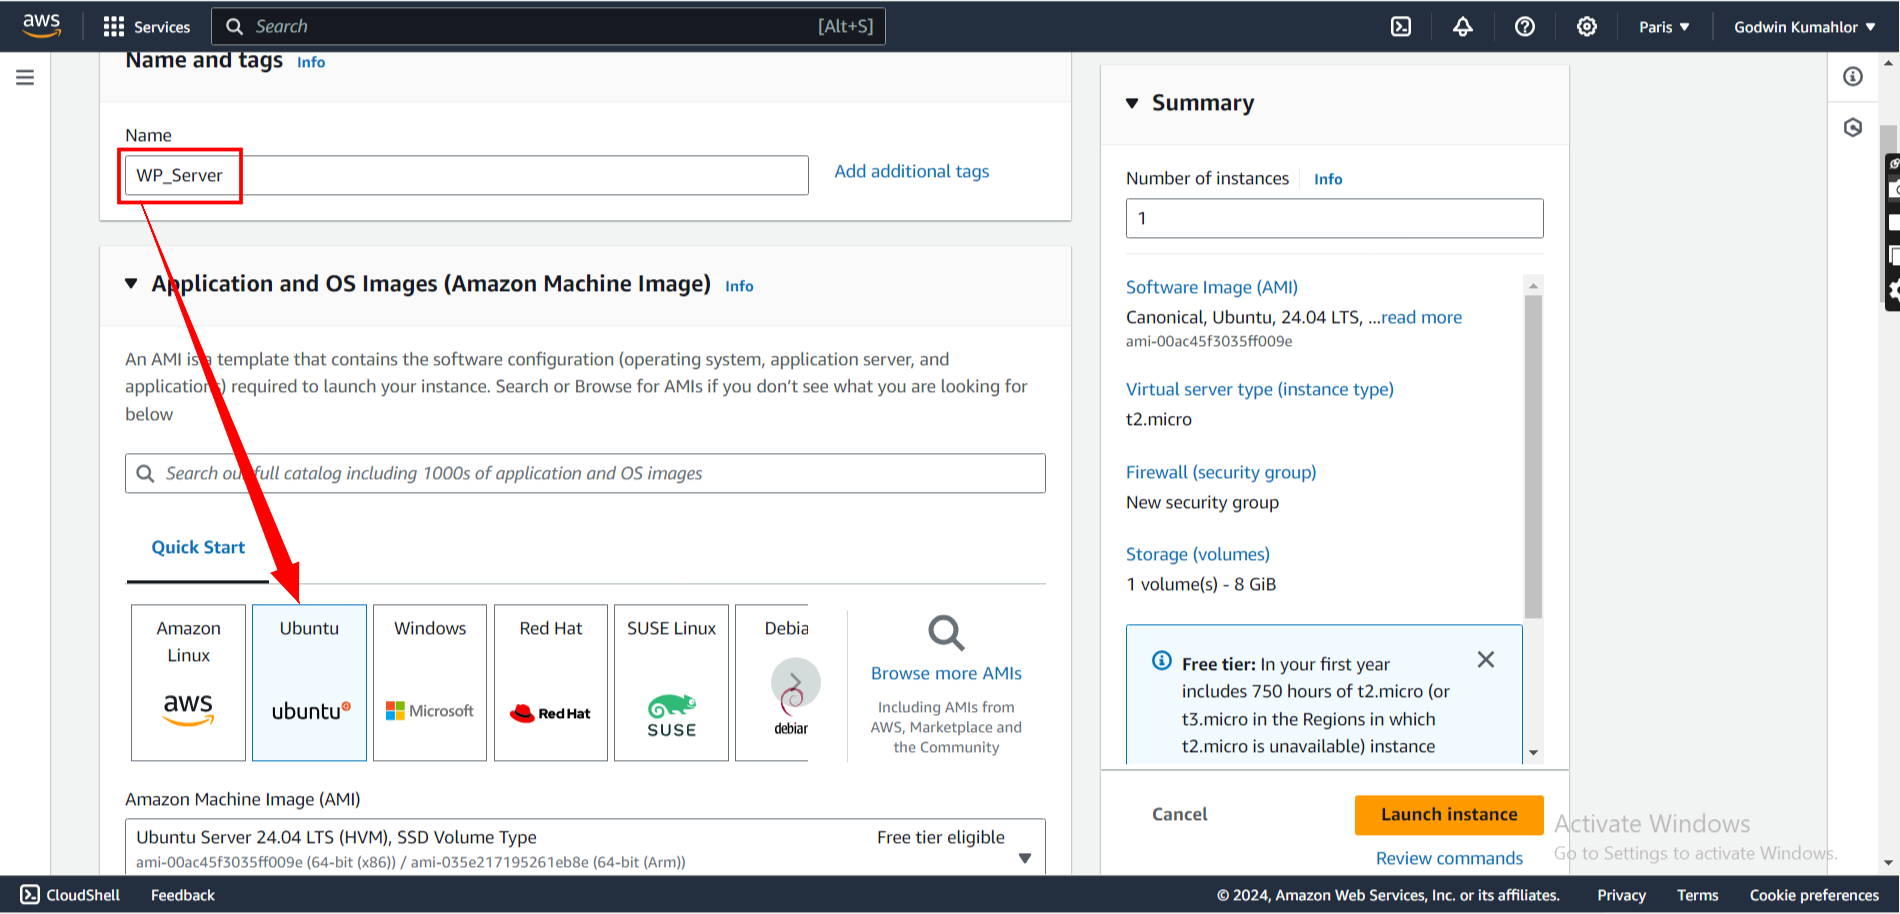The width and height of the screenshot is (1900, 914).
Task: Click Storage (volumes) summary link
Action: [1198, 554]
